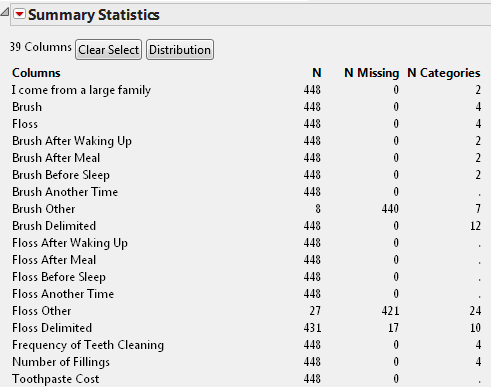This screenshot has width=491, height=387.
Task: Click the Columns header
Action: tap(36, 73)
